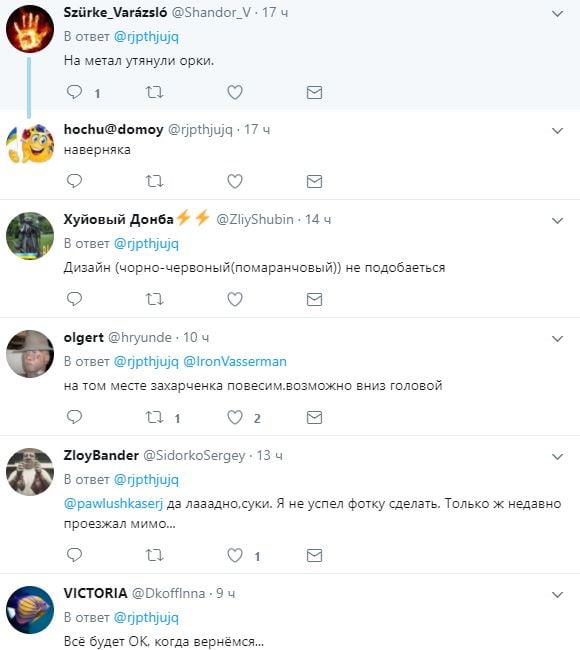This screenshot has height=650, width=580.
Task: Open more options on VICTORIA's tweet
Action: (x=558, y=595)
